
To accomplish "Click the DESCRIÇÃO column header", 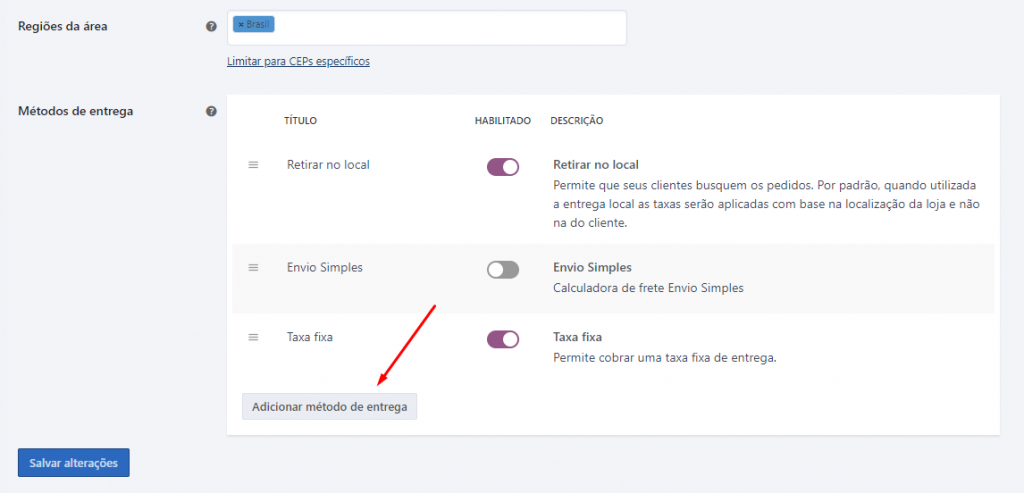I will pyautogui.click(x=577, y=121).
